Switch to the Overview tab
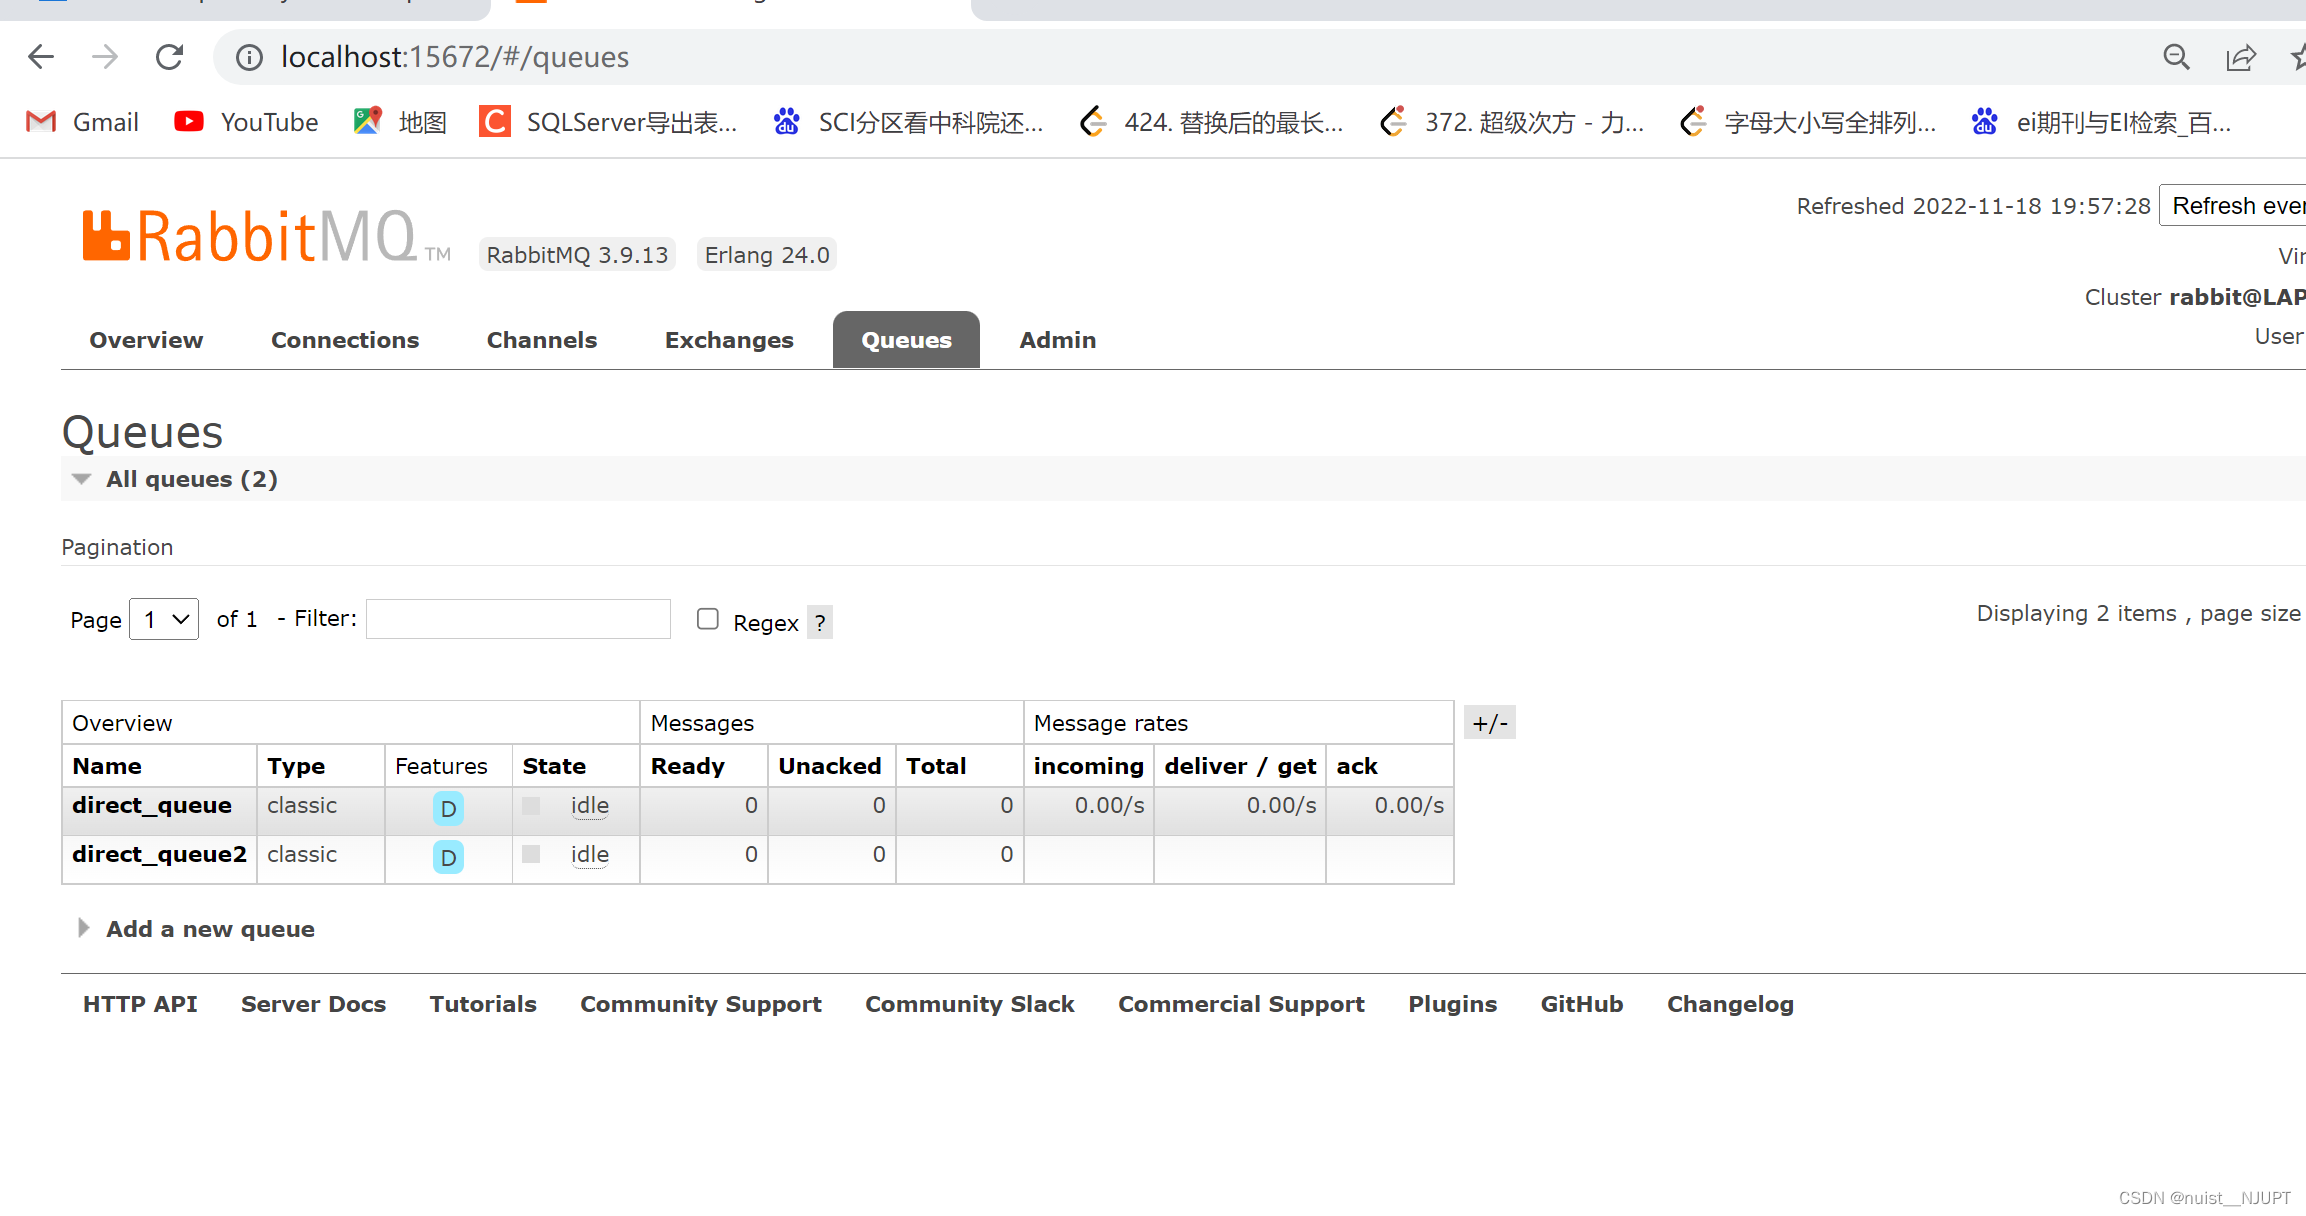 pos(146,340)
